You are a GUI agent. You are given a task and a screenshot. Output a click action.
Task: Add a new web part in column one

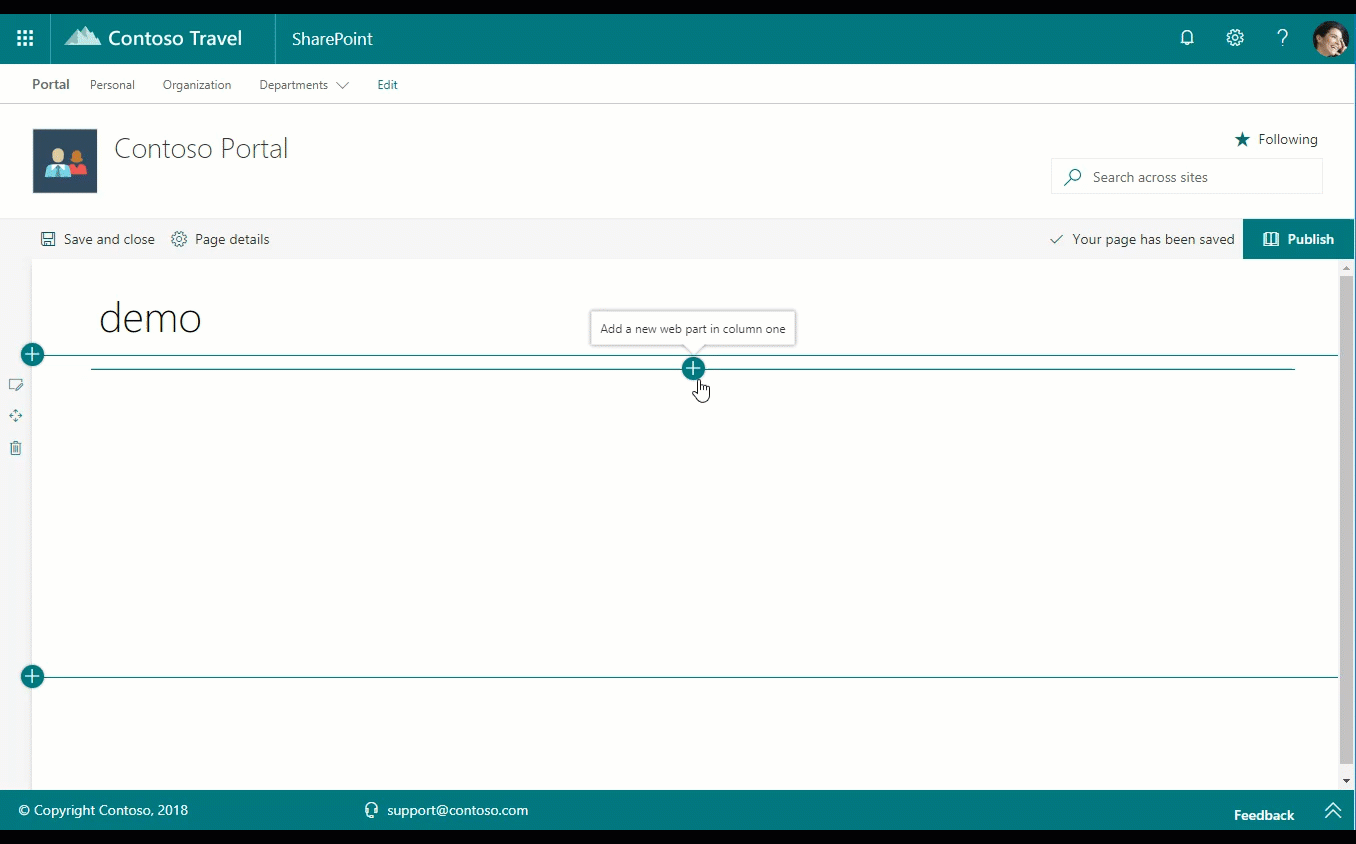point(693,369)
